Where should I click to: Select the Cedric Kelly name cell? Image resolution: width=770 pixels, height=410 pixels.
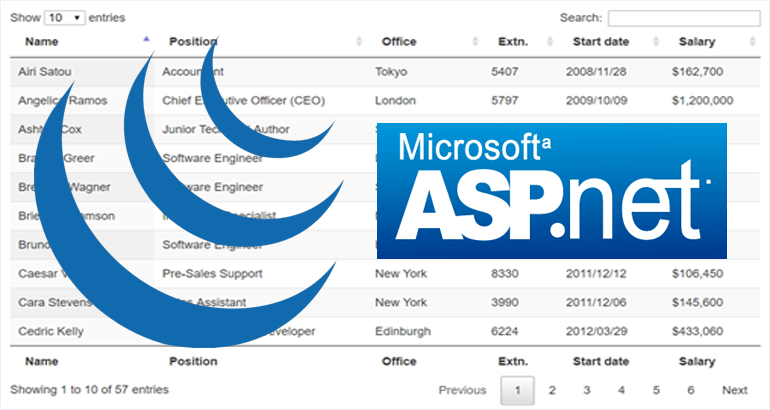click(x=51, y=331)
